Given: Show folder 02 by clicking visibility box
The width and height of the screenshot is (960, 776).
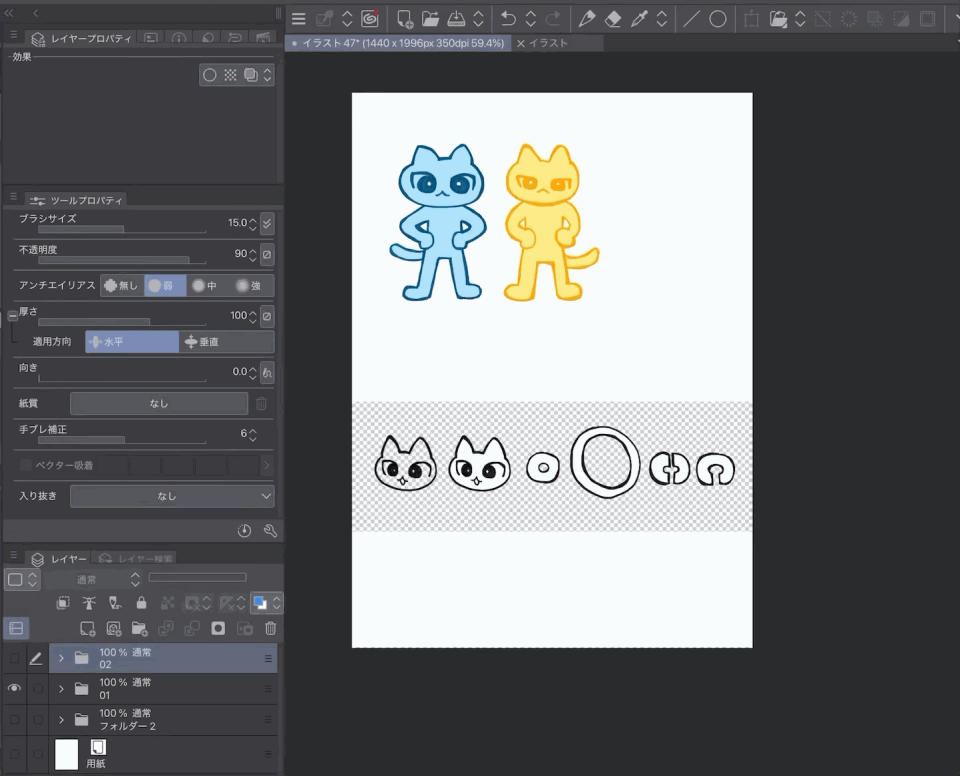Looking at the screenshot, I should (x=14, y=658).
